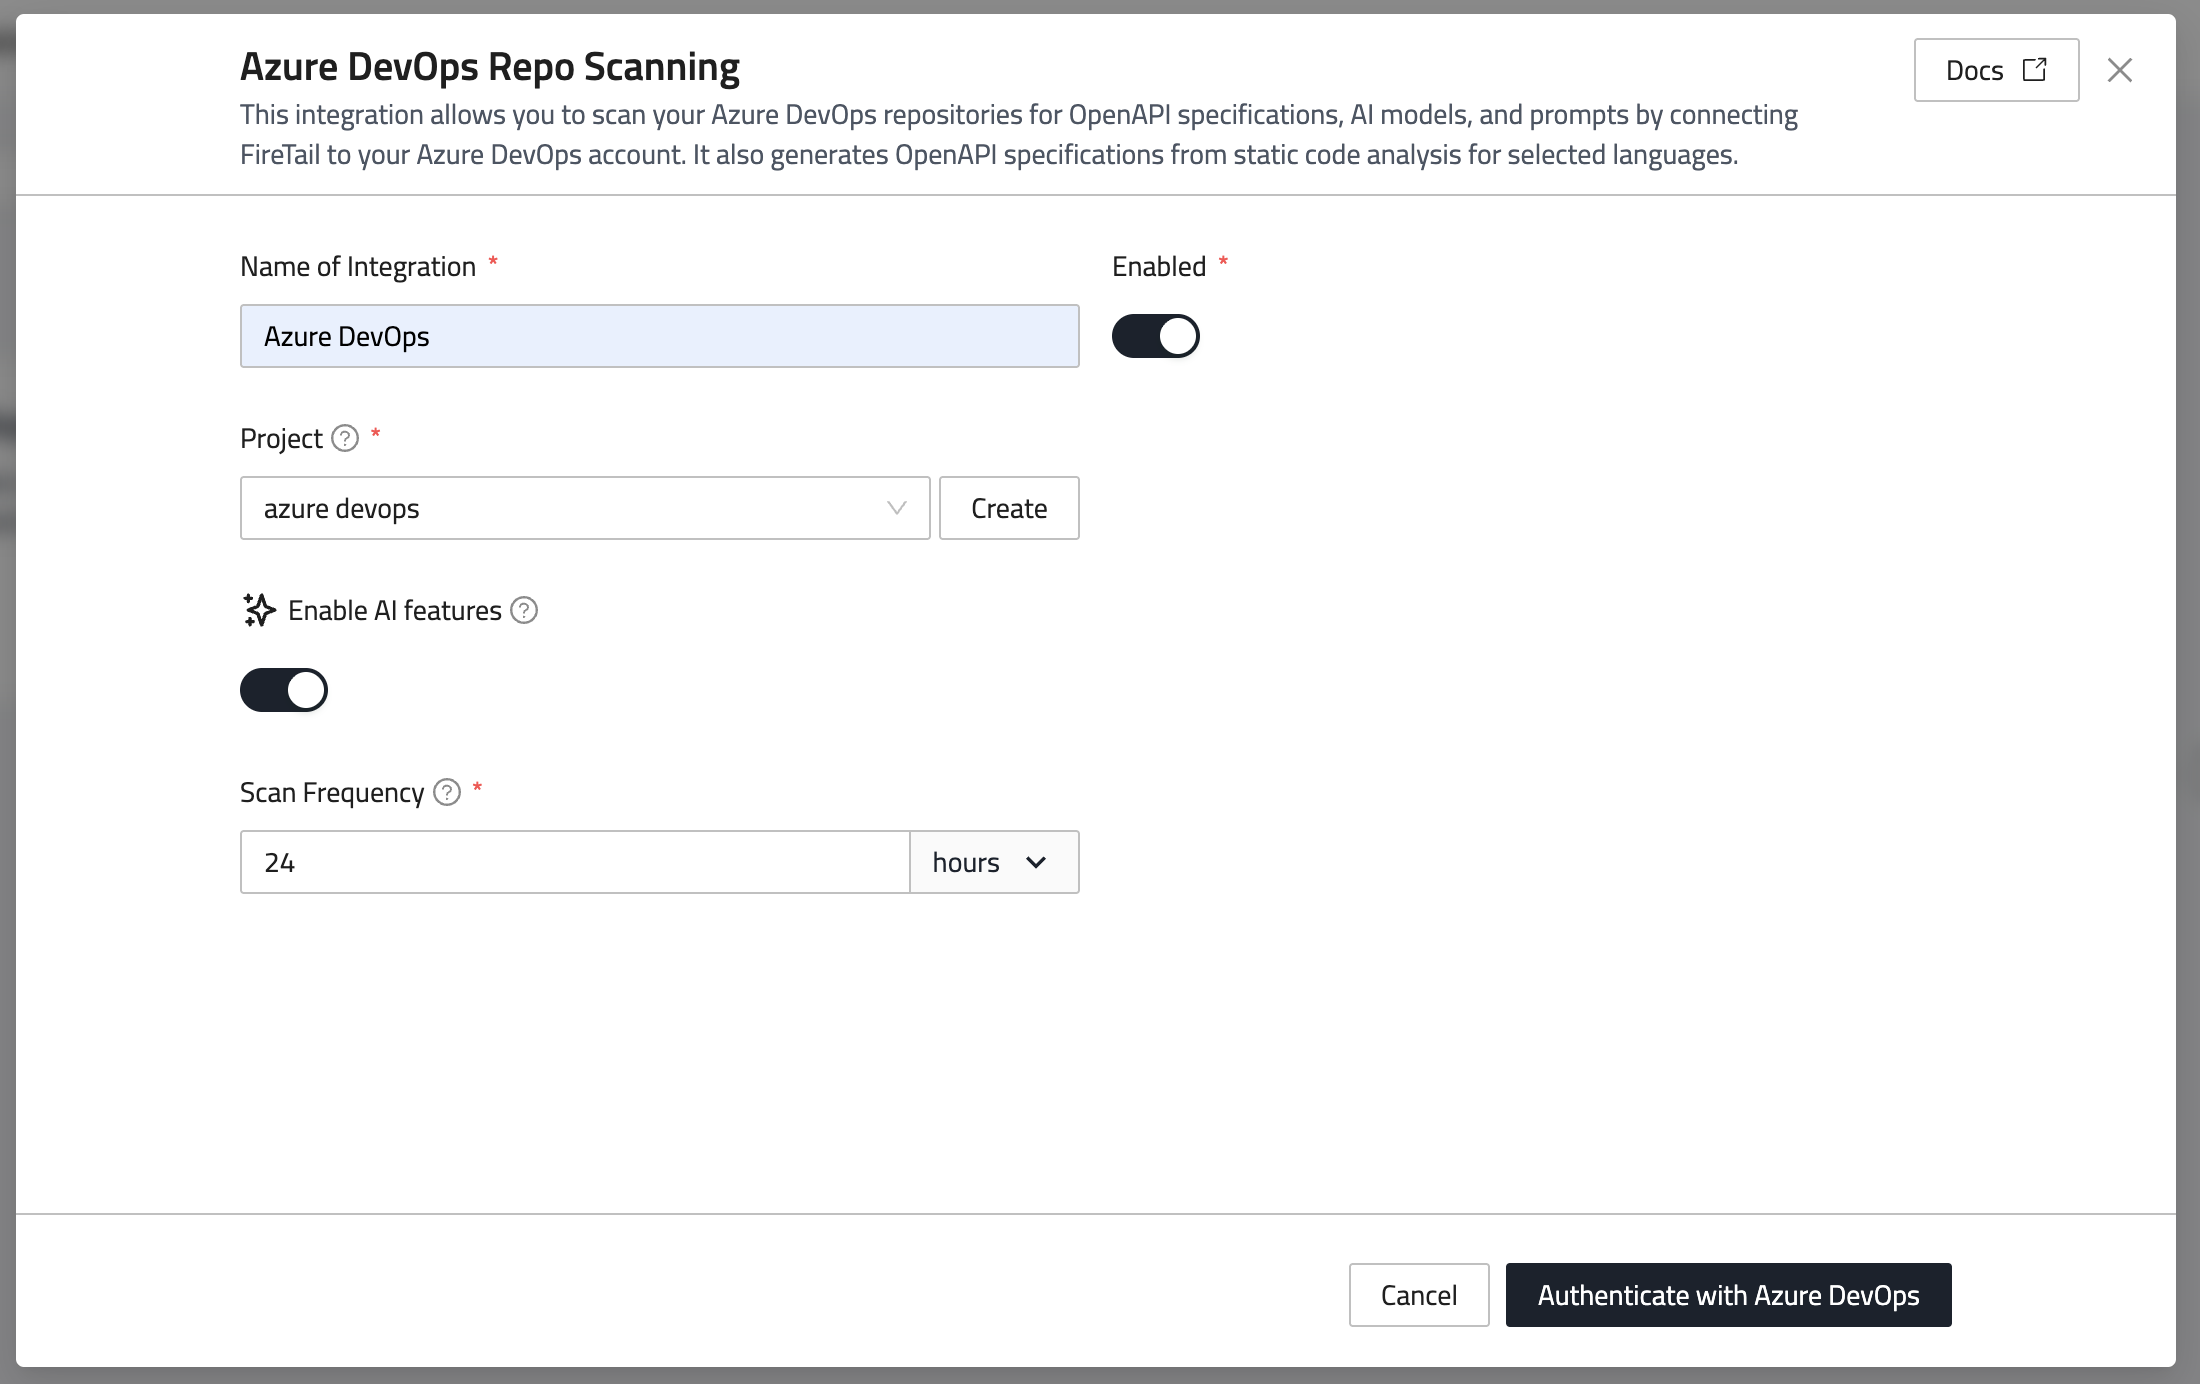The width and height of the screenshot is (2200, 1384).
Task: Click into the Scan Frequency number field
Action: click(574, 862)
